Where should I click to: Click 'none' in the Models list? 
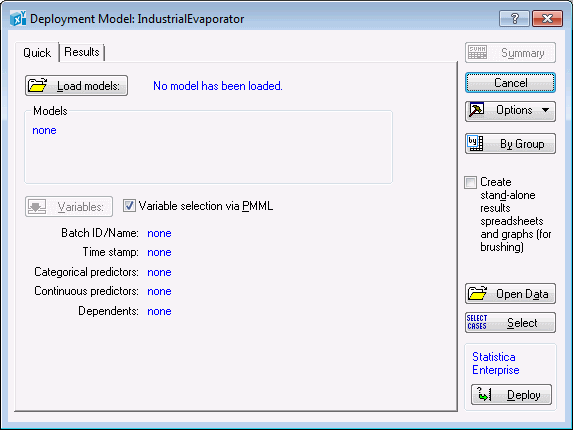pyautogui.click(x=44, y=130)
